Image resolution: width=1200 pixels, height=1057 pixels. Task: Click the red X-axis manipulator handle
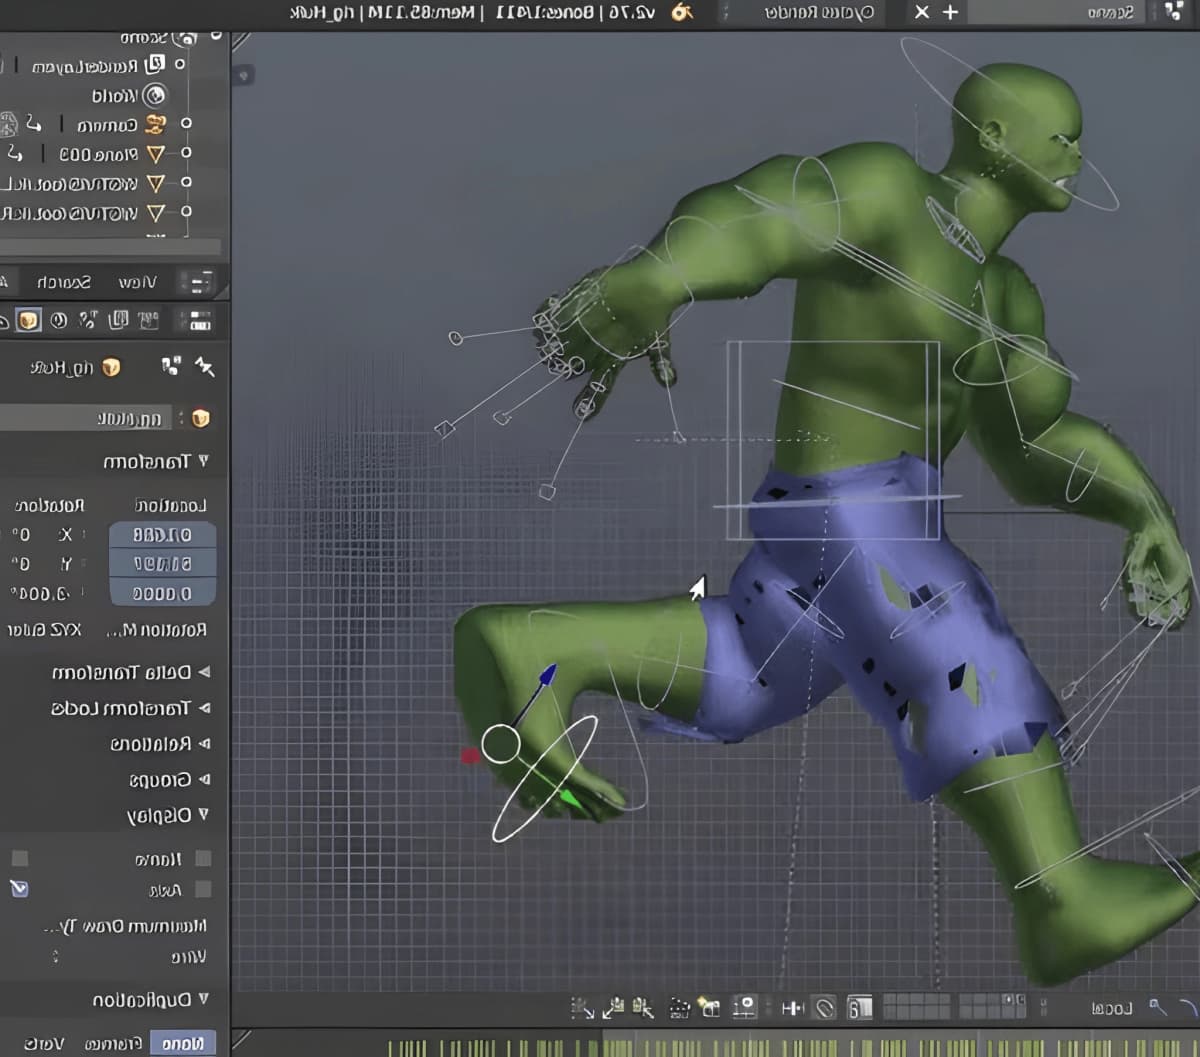tap(470, 756)
